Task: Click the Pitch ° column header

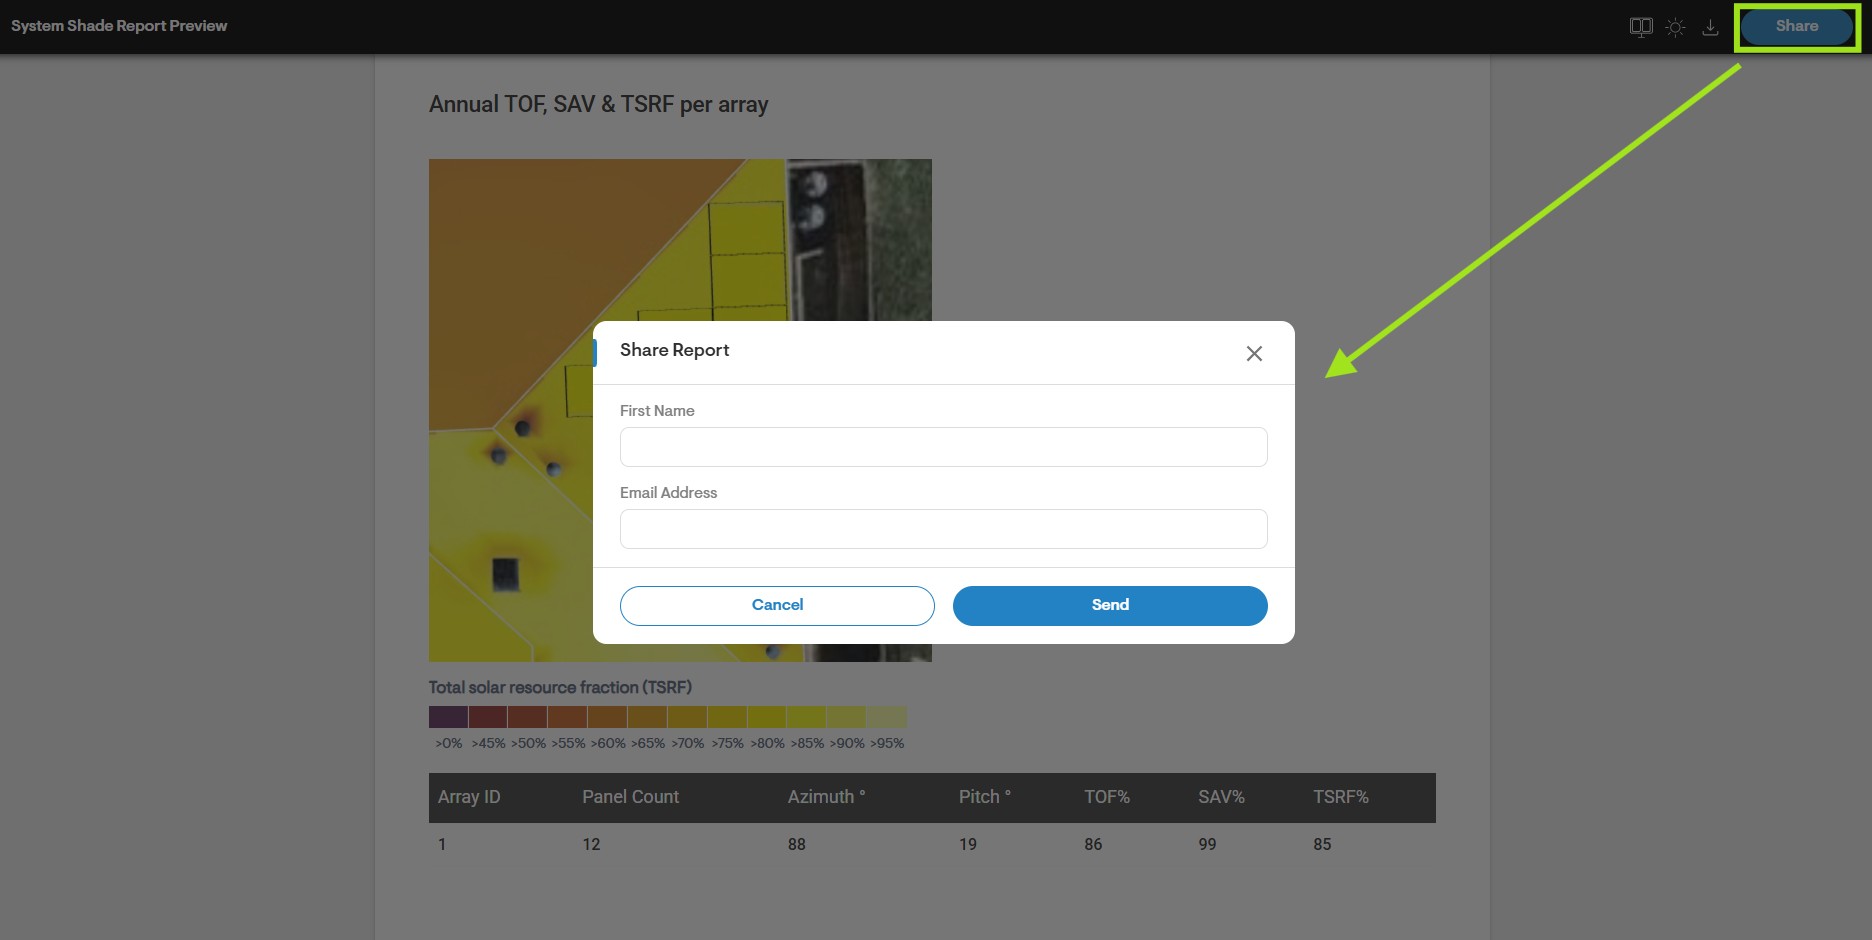Action: pos(984,797)
